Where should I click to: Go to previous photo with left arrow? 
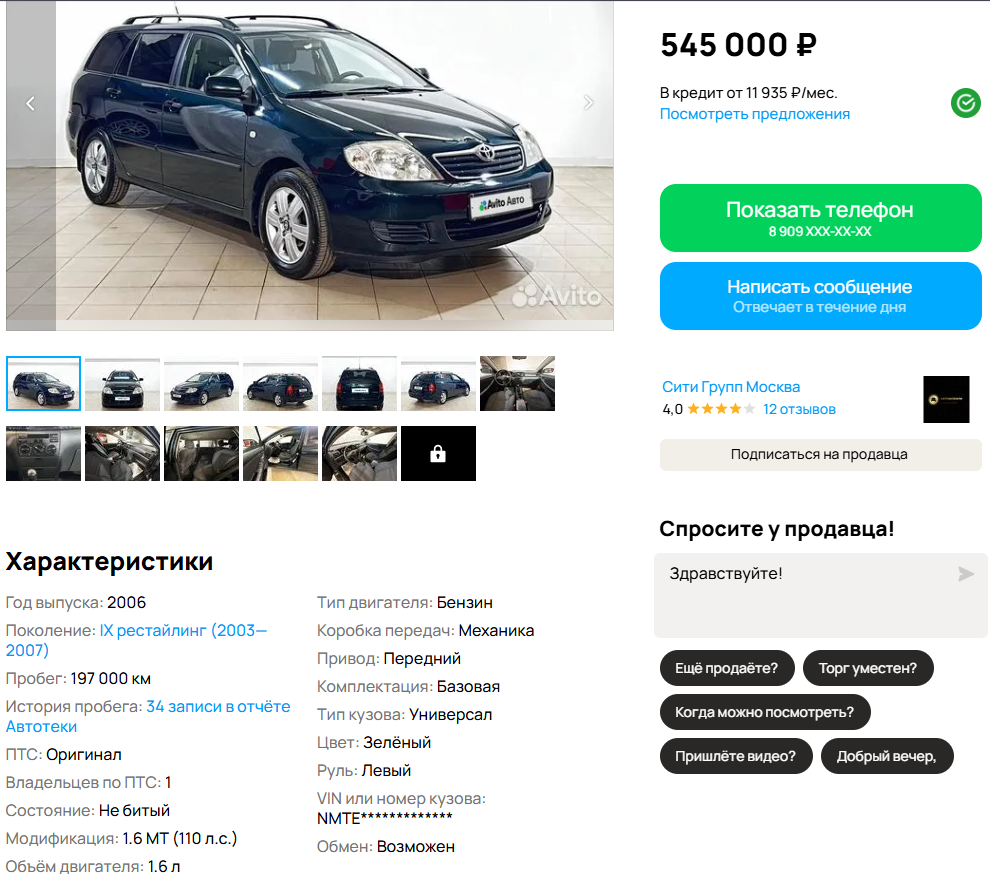pyautogui.click(x=30, y=103)
